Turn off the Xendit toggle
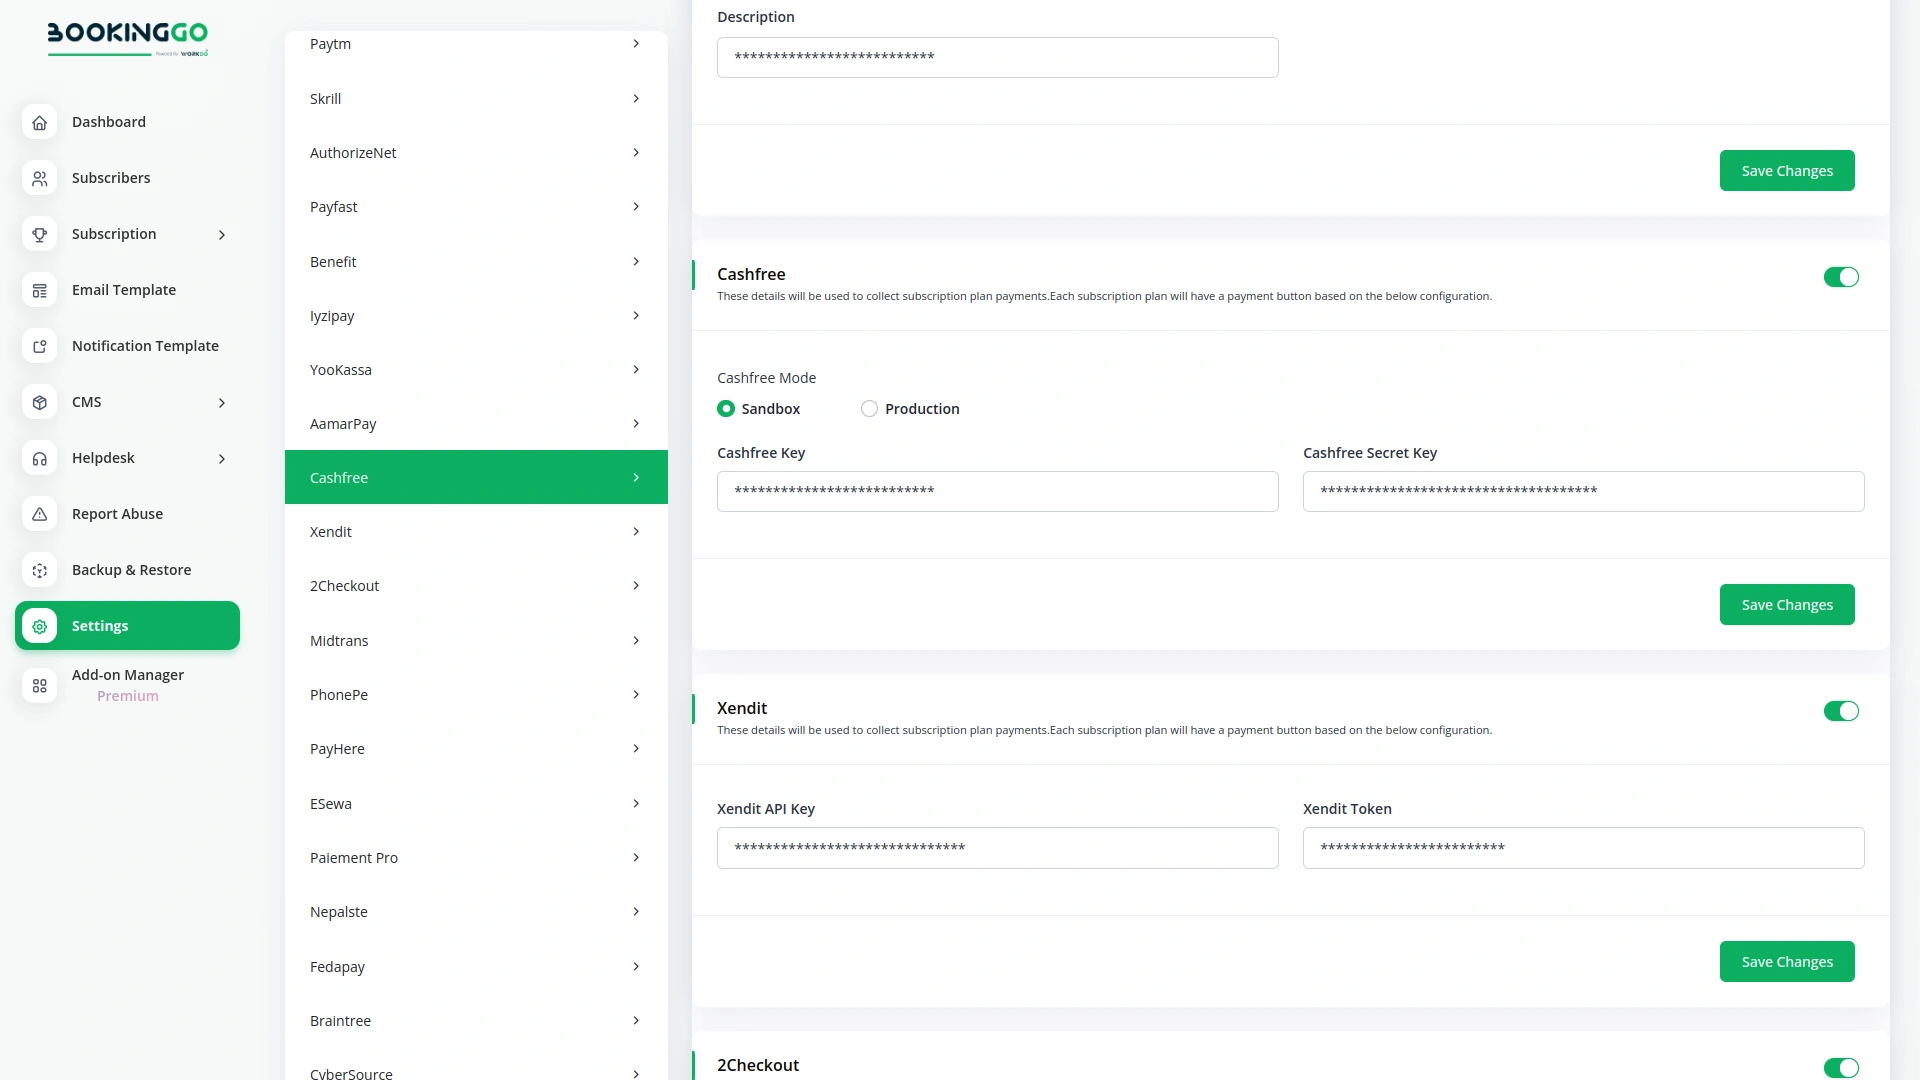The height and width of the screenshot is (1080, 1920). [1841, 711]
